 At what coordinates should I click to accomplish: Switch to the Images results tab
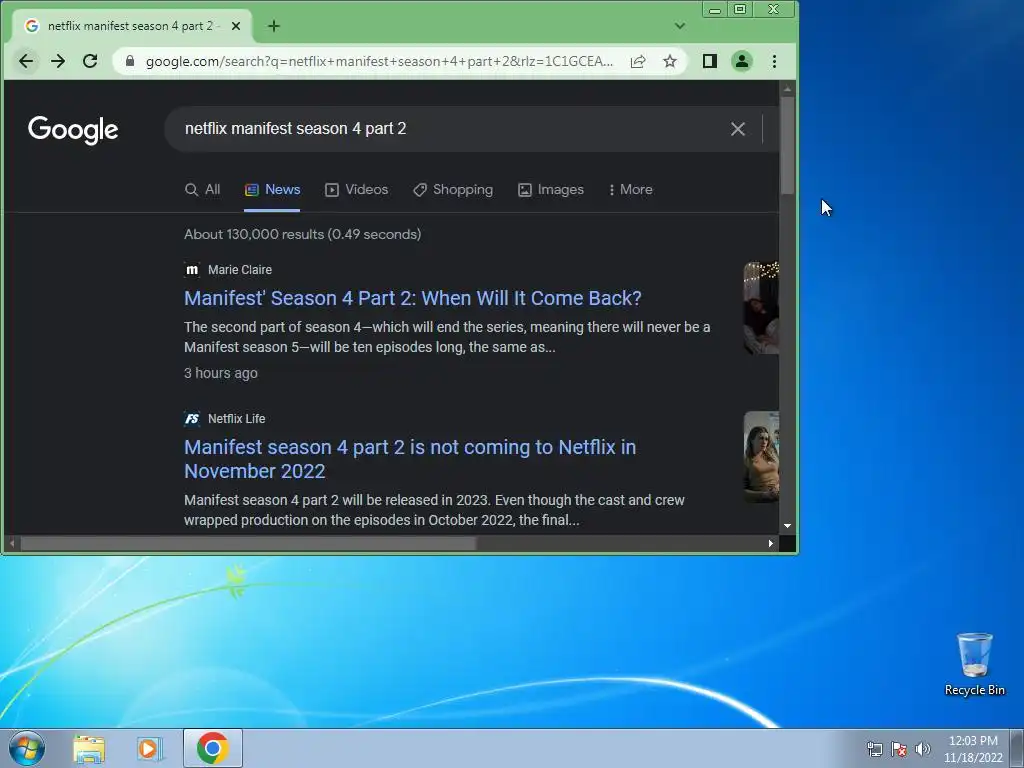click(551, 189)
